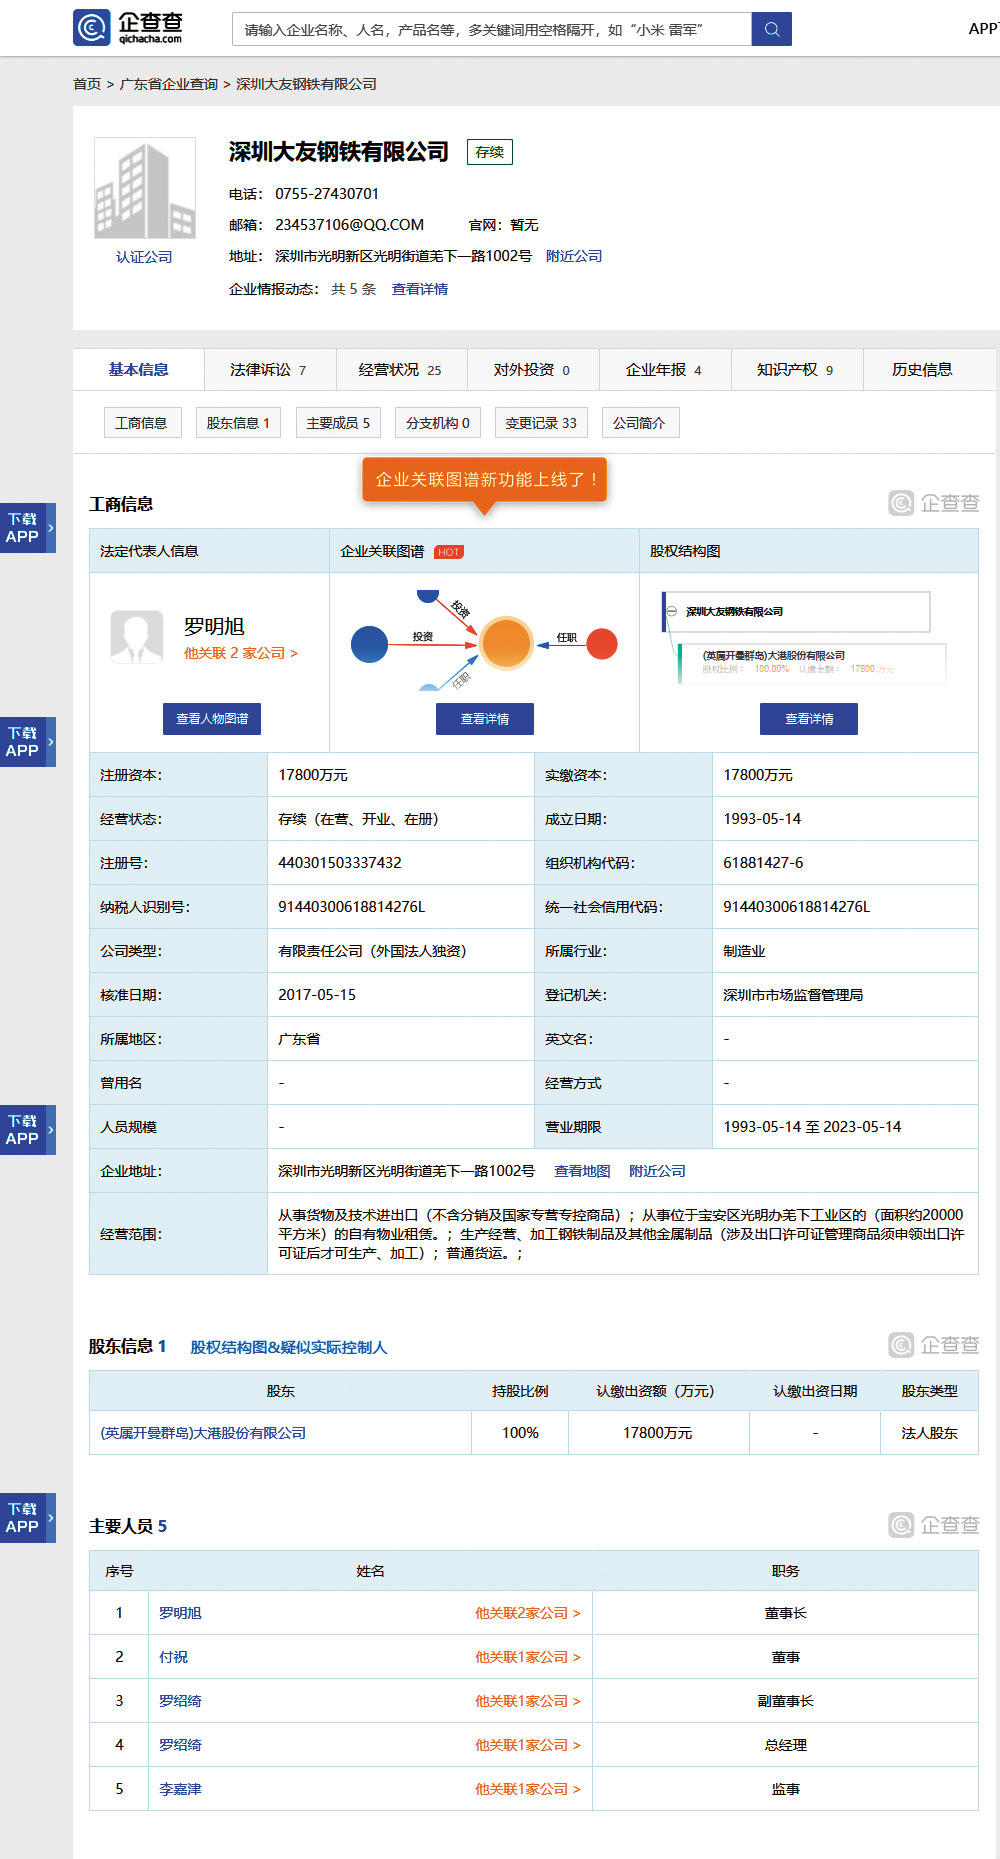The width and height of the screenshot is (1000, 1859).
Task: Select the 公司简介 sub-tab
Action: (639, 423)
